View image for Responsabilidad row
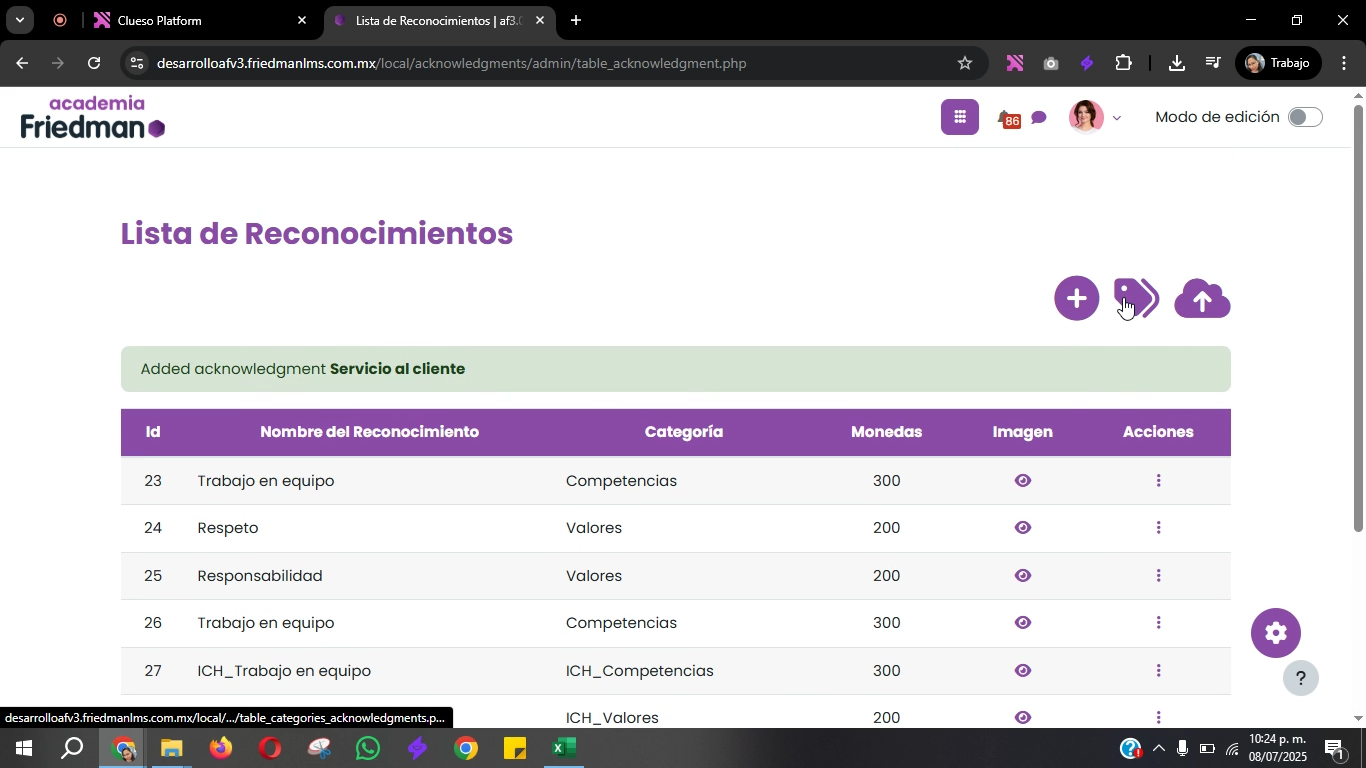 [x=1022, y=576]
